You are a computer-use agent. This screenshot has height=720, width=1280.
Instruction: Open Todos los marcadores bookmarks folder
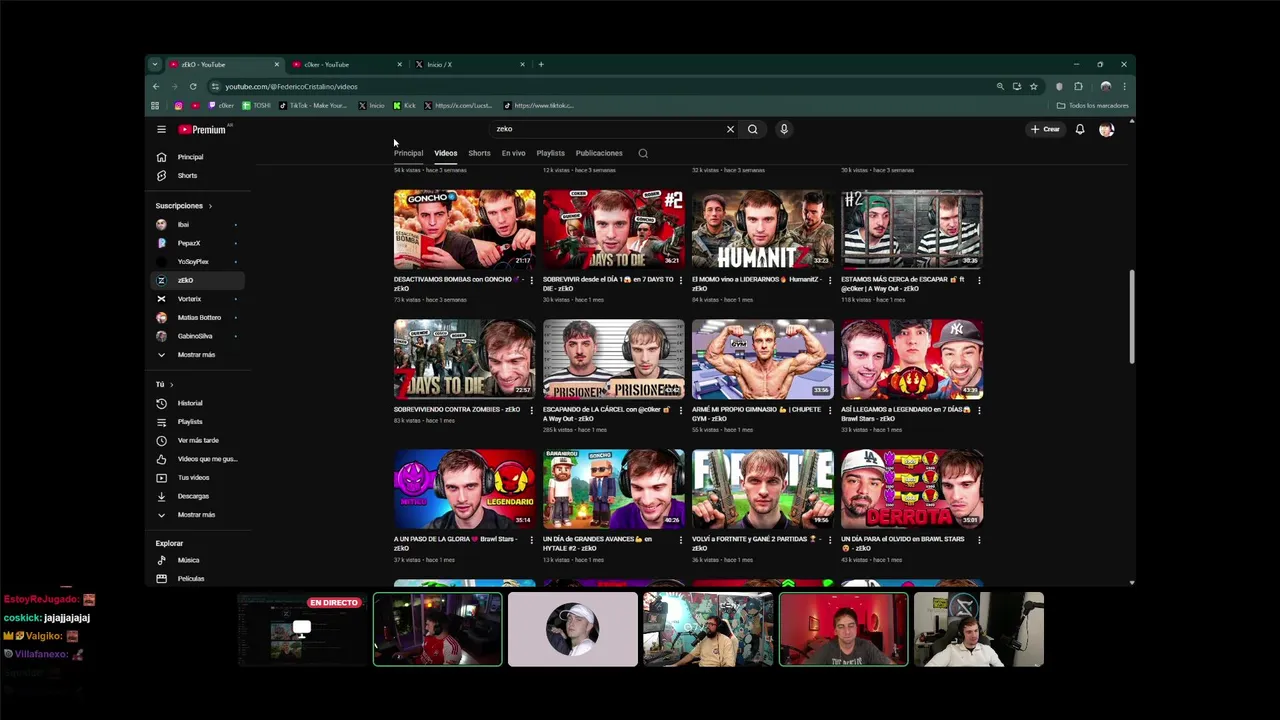tap(1092, 105)
